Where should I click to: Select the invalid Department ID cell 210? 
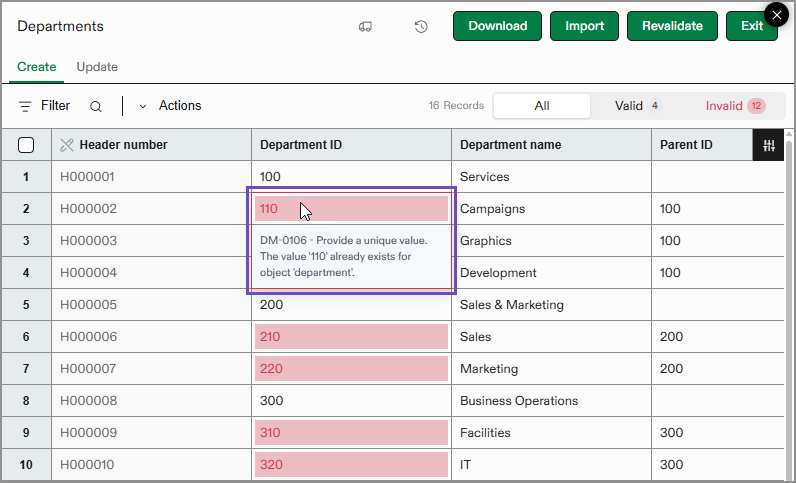tap(351, 337)
